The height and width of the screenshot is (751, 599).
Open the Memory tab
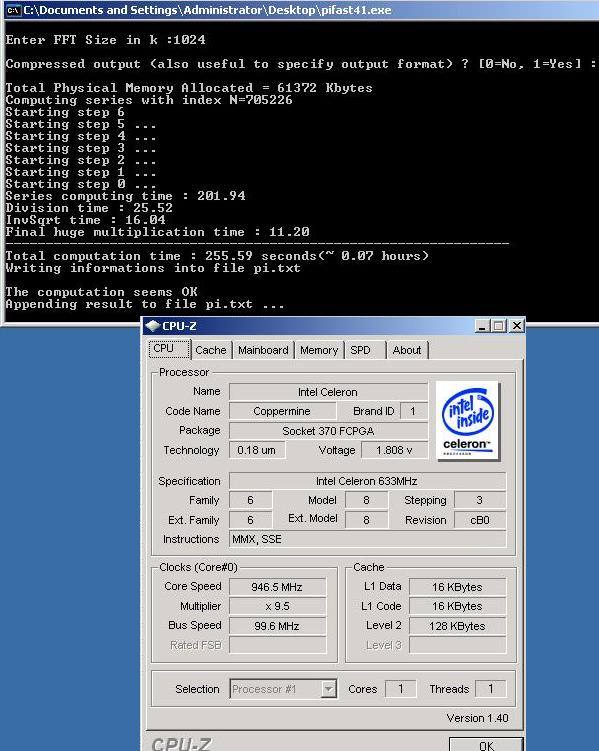tap(319, 350)
